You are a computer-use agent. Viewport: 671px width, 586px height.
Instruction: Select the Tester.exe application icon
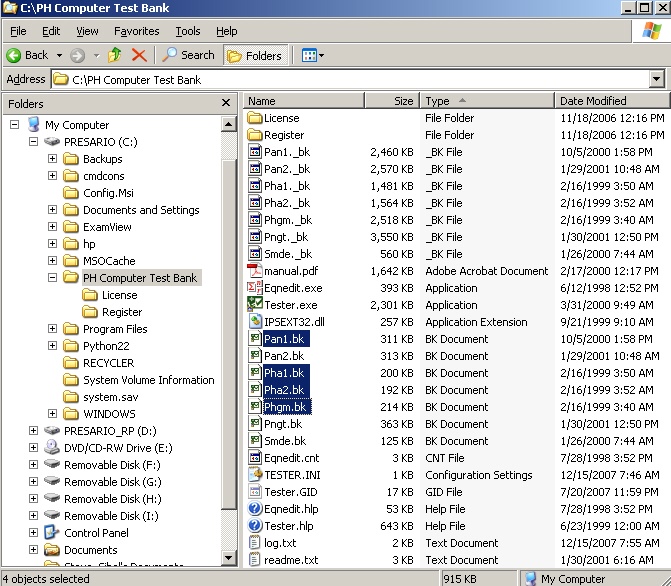point(255,304)
